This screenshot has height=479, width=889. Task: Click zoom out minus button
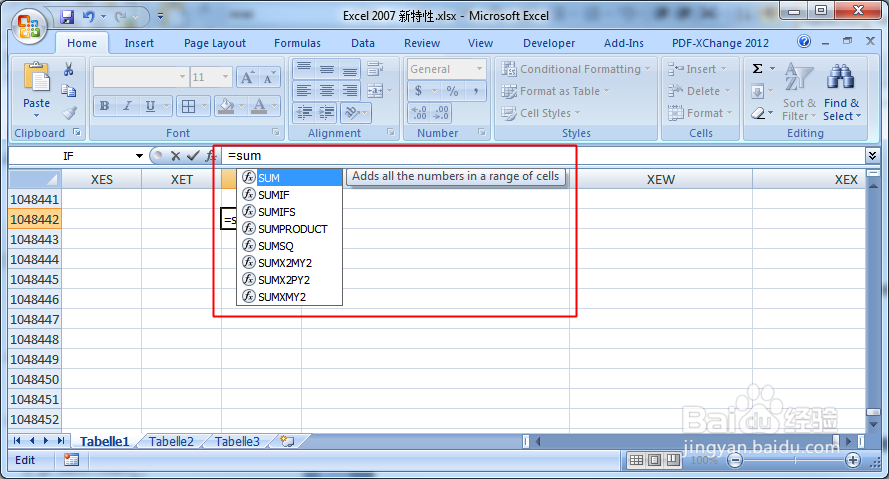tap(735, 460)
